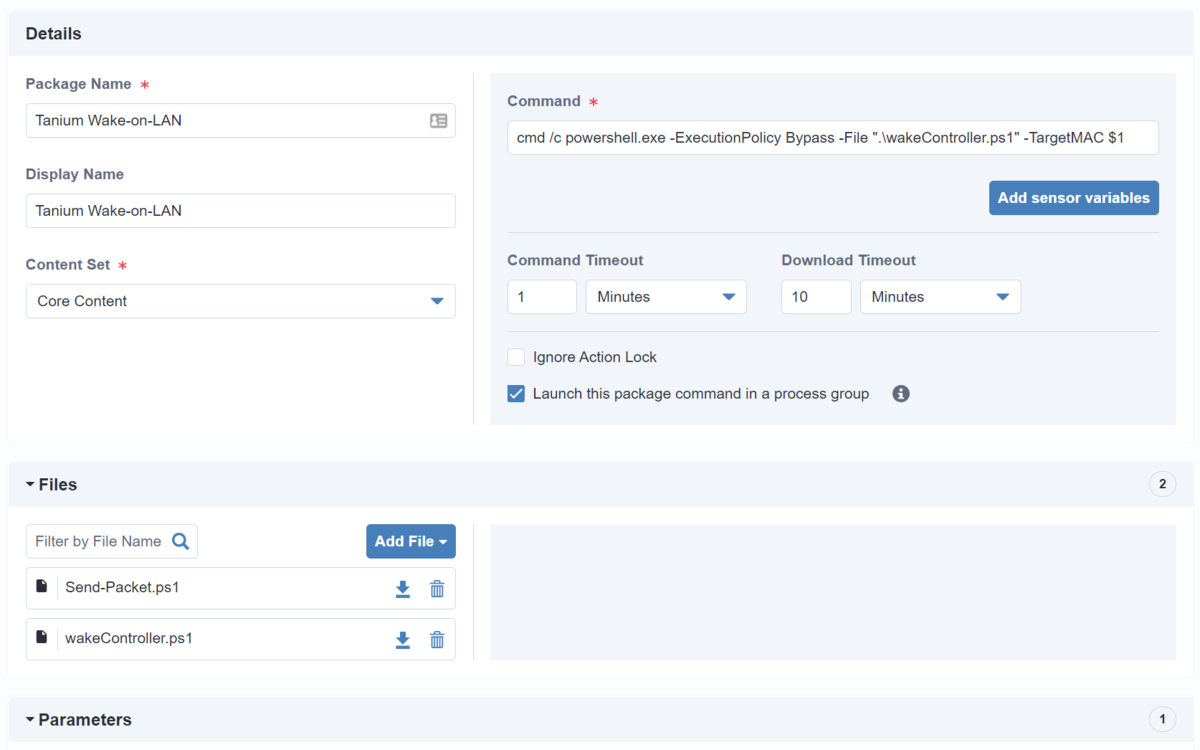Select the wakeController.ps1 file row
This screenshot has width=1200, height=750.
coord(240,639)
